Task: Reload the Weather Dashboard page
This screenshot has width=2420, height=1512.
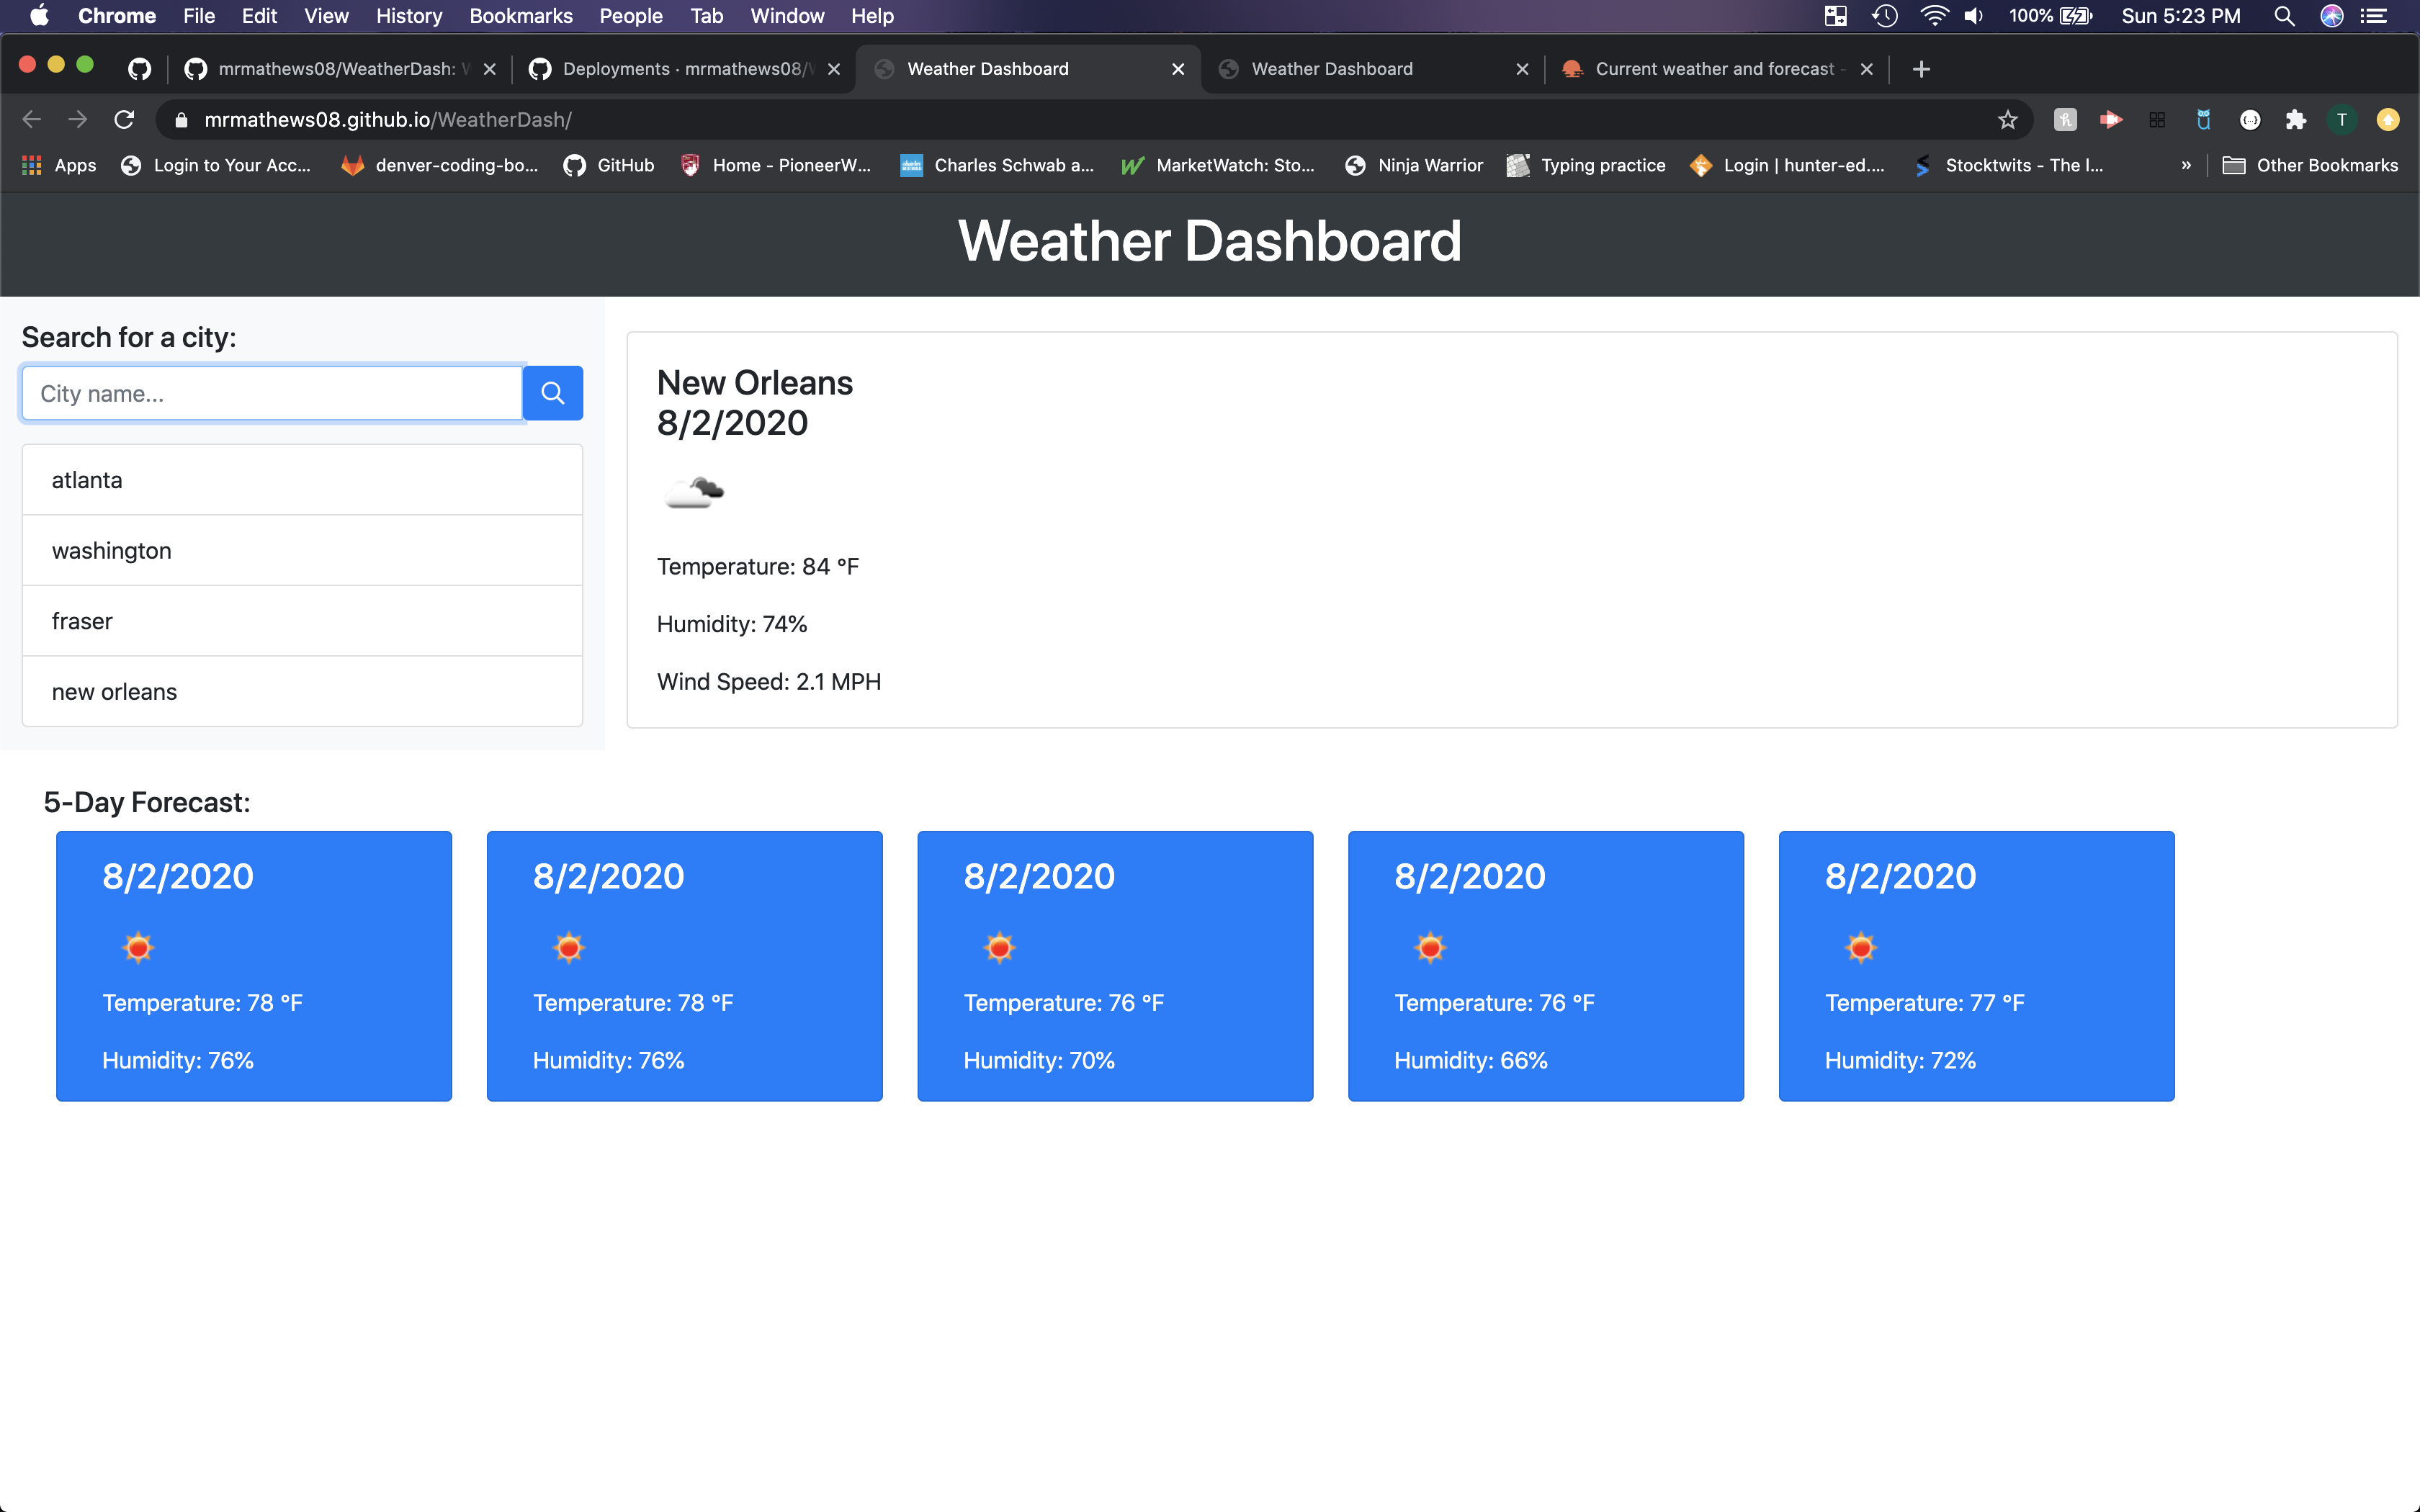Action: click(x=124, y=119)
